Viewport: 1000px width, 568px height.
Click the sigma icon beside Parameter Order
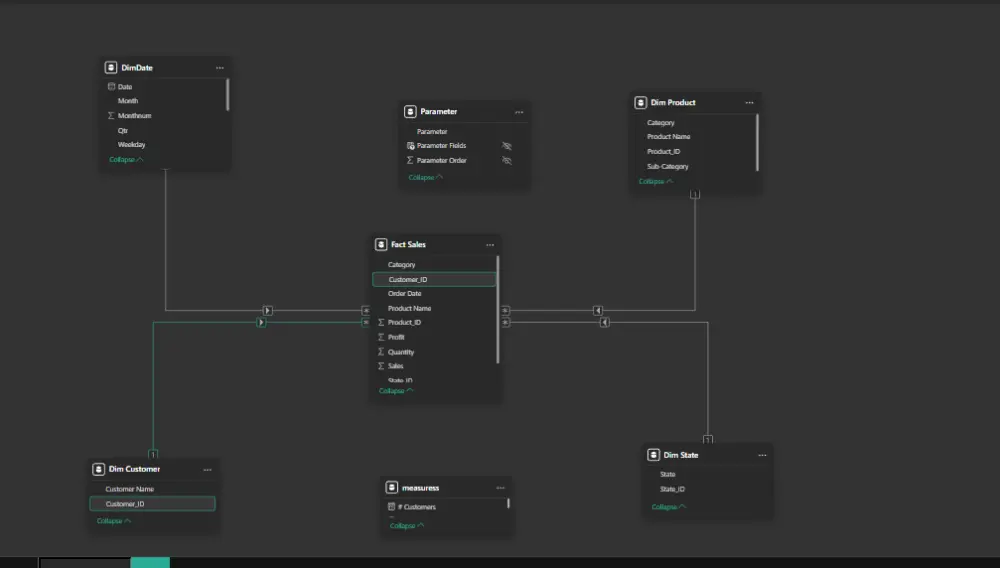coord(410,160)
